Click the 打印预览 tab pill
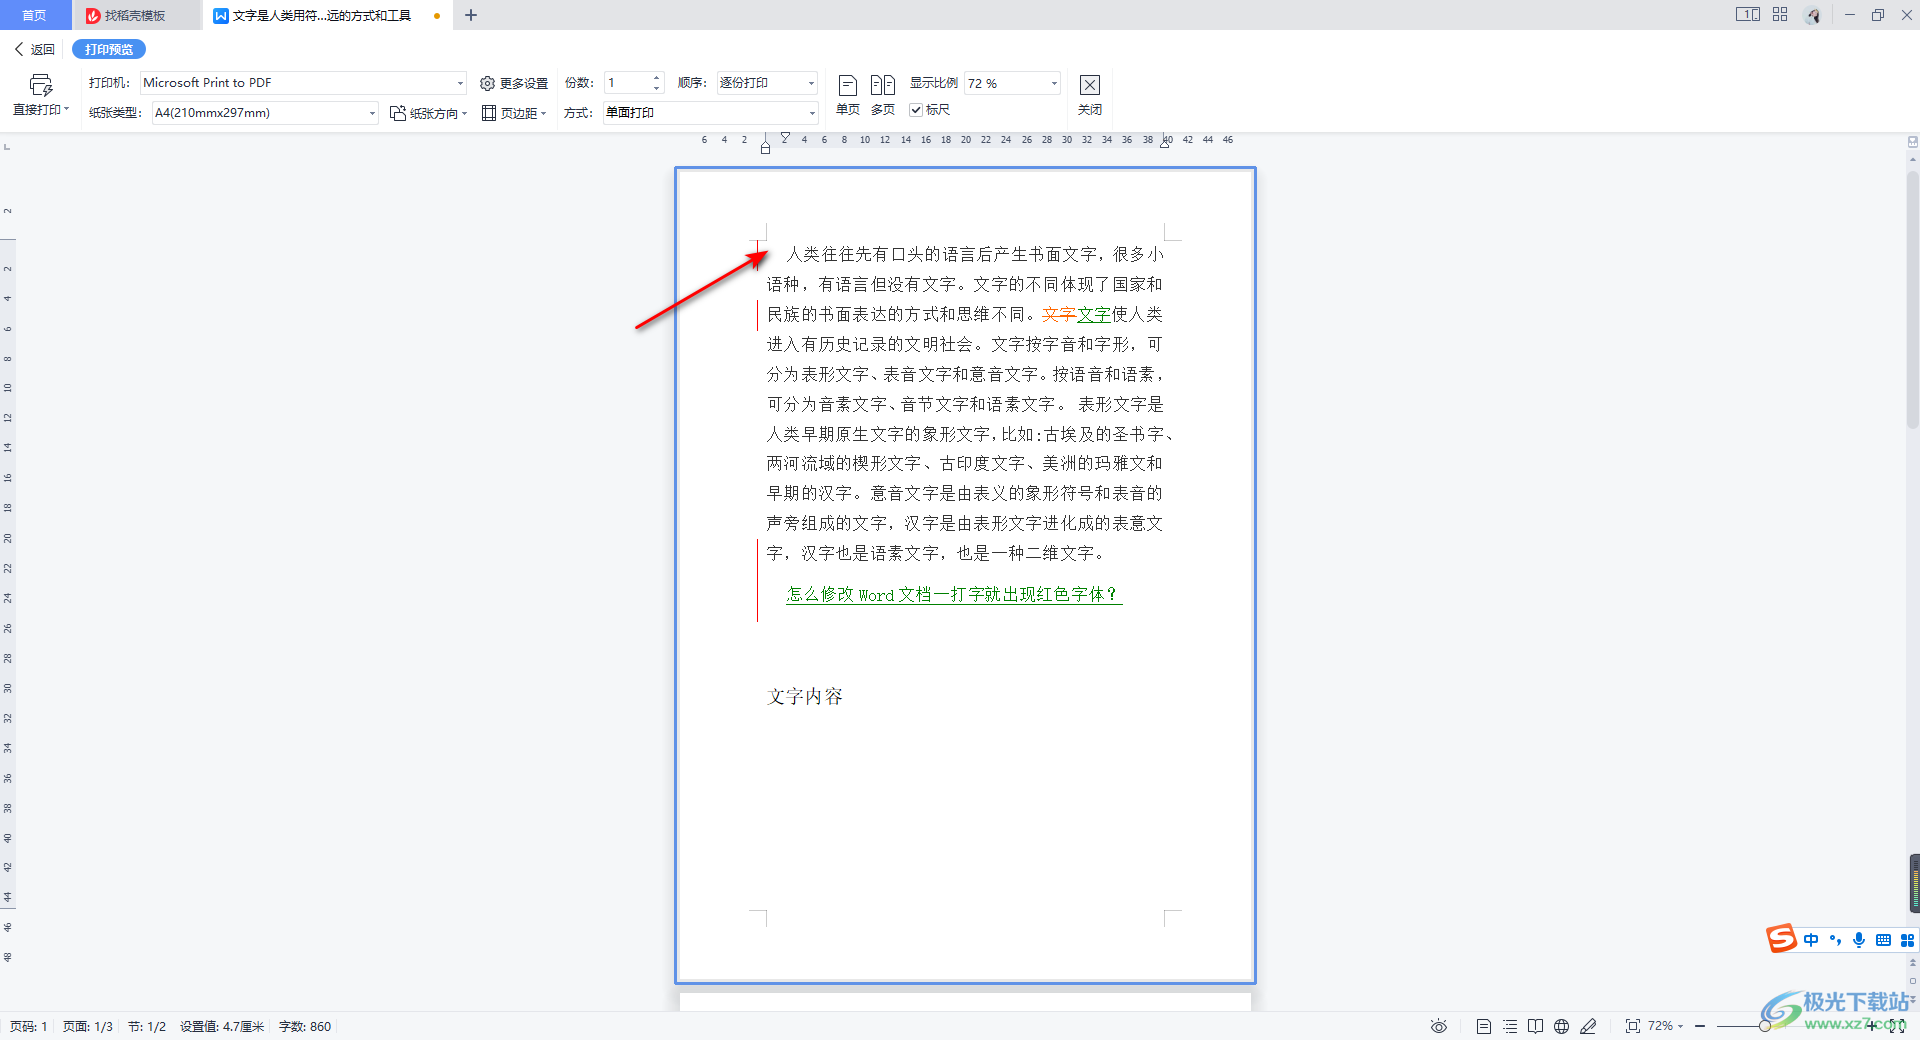 pyautogui.click(x=109, y=49)
